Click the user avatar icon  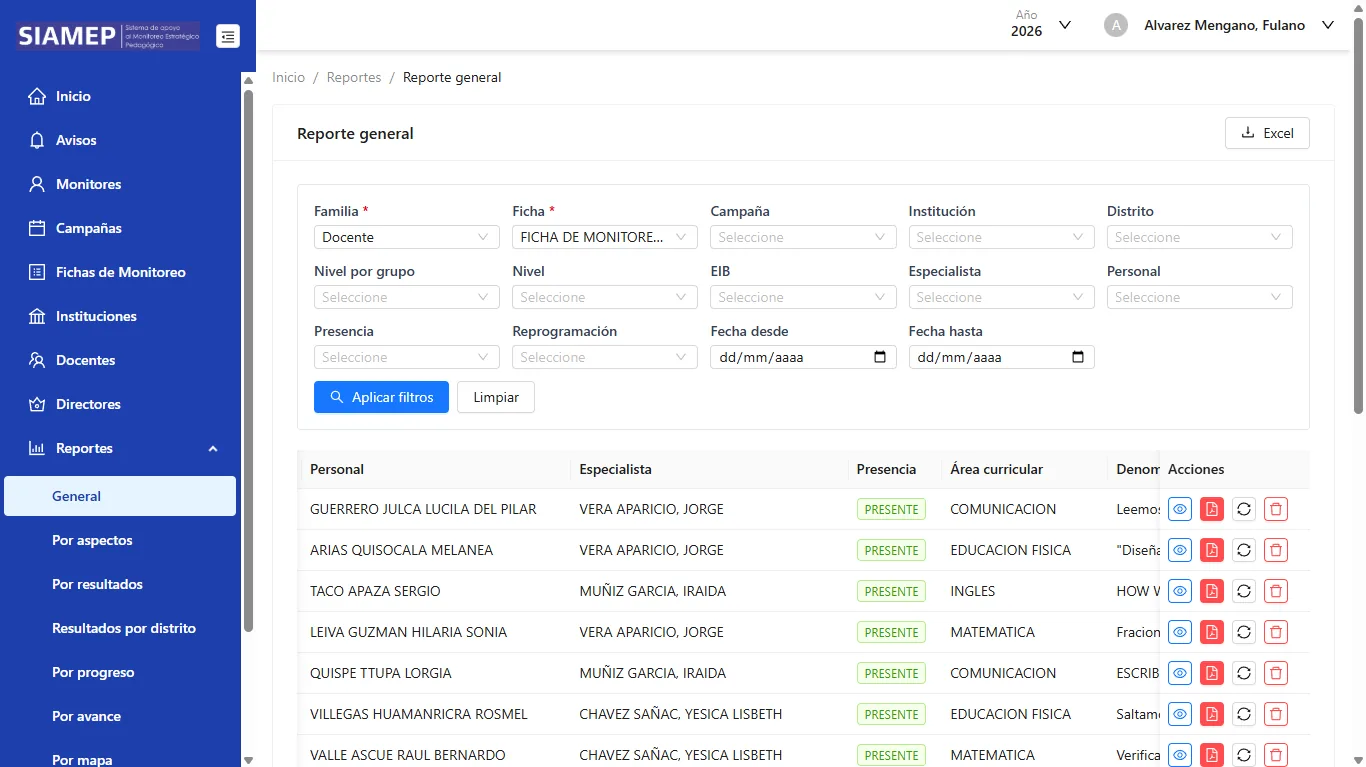pos(1116,25)
